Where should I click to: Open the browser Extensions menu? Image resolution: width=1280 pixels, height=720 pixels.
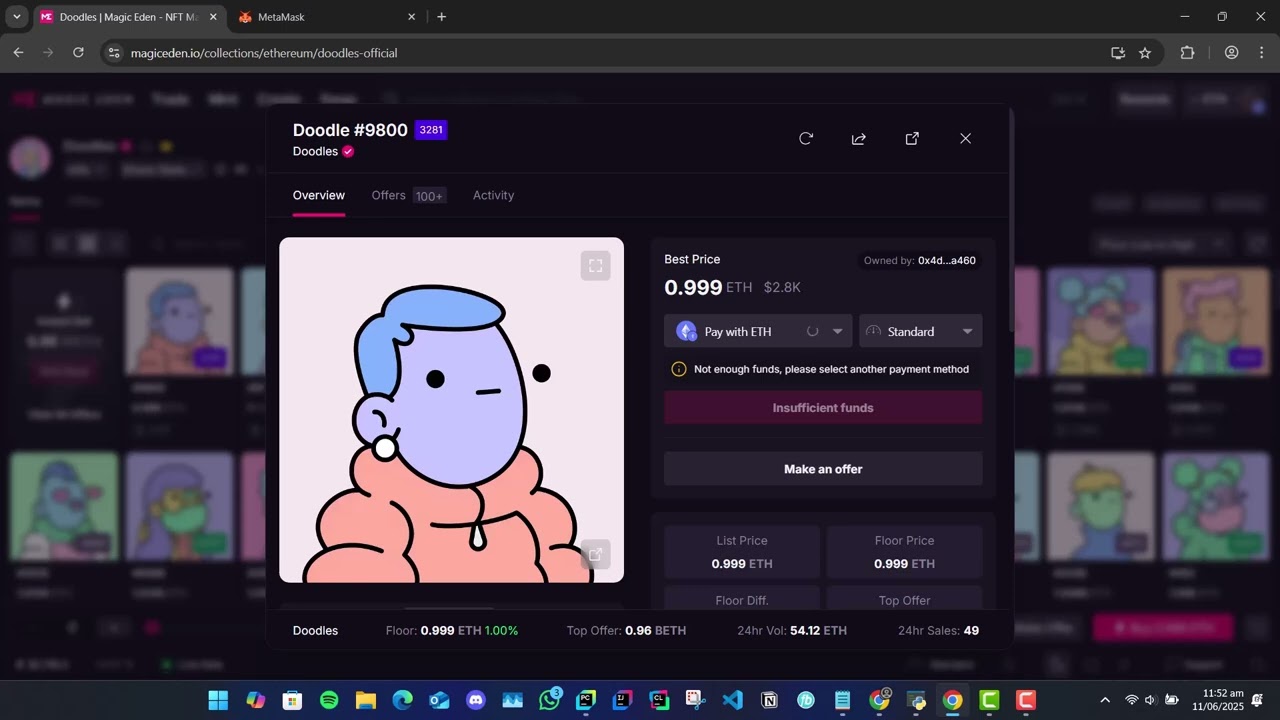tap(1187, 53)
